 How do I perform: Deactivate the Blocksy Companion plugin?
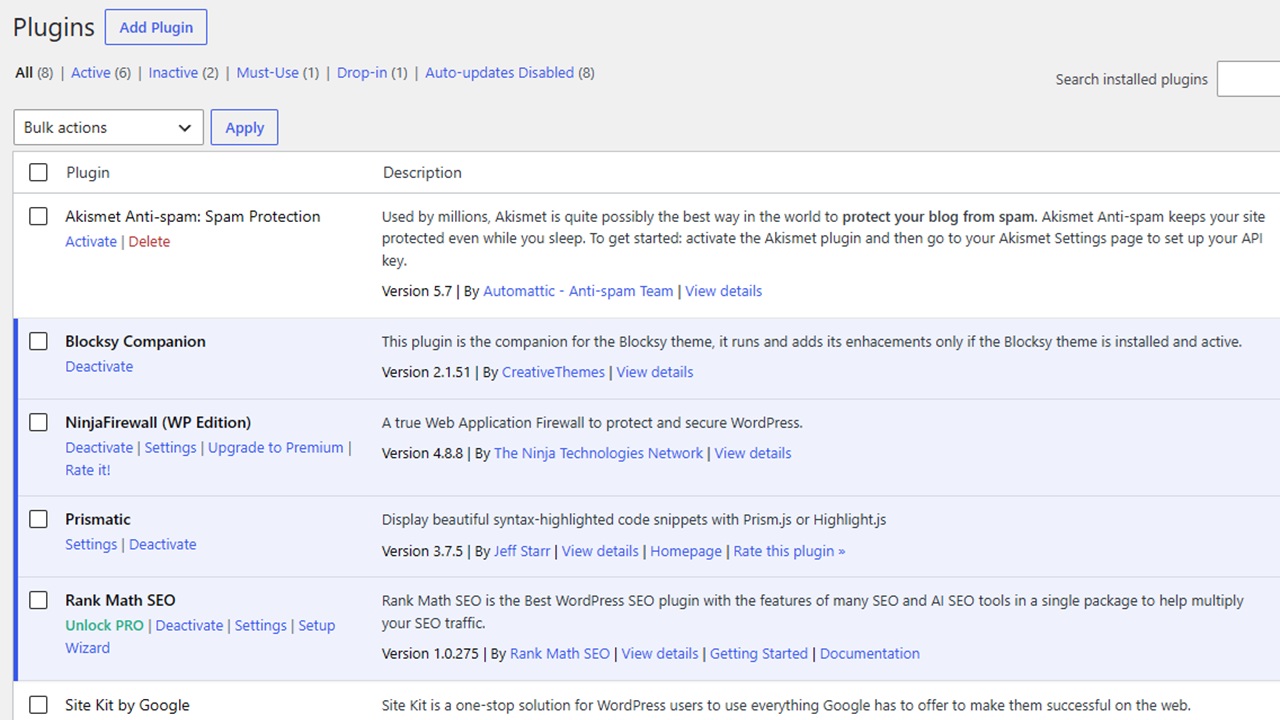point(99,366)
